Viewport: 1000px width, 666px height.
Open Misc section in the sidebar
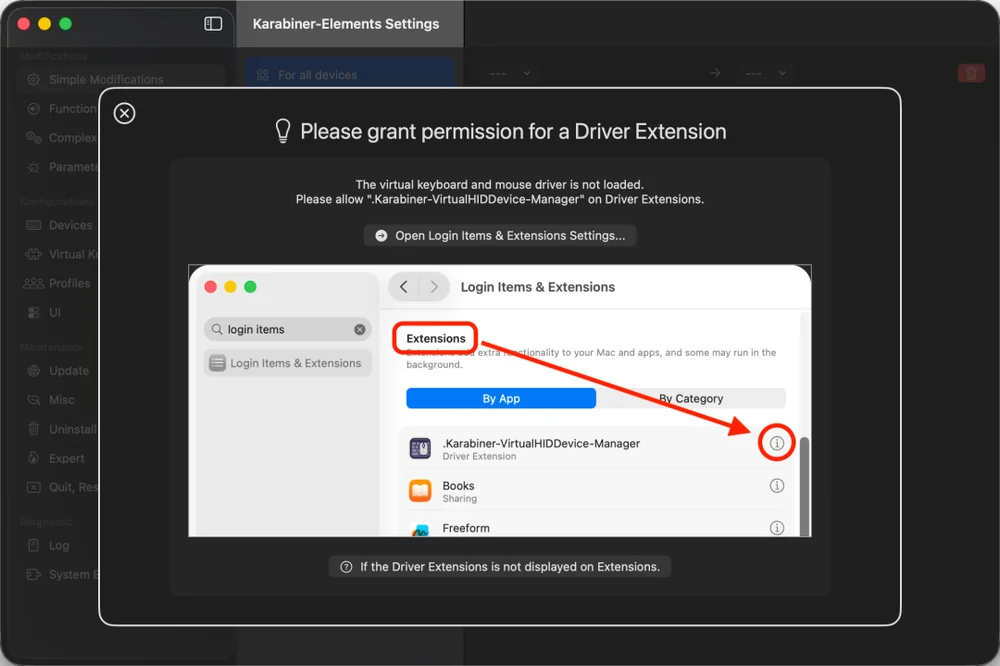[51, 400]
